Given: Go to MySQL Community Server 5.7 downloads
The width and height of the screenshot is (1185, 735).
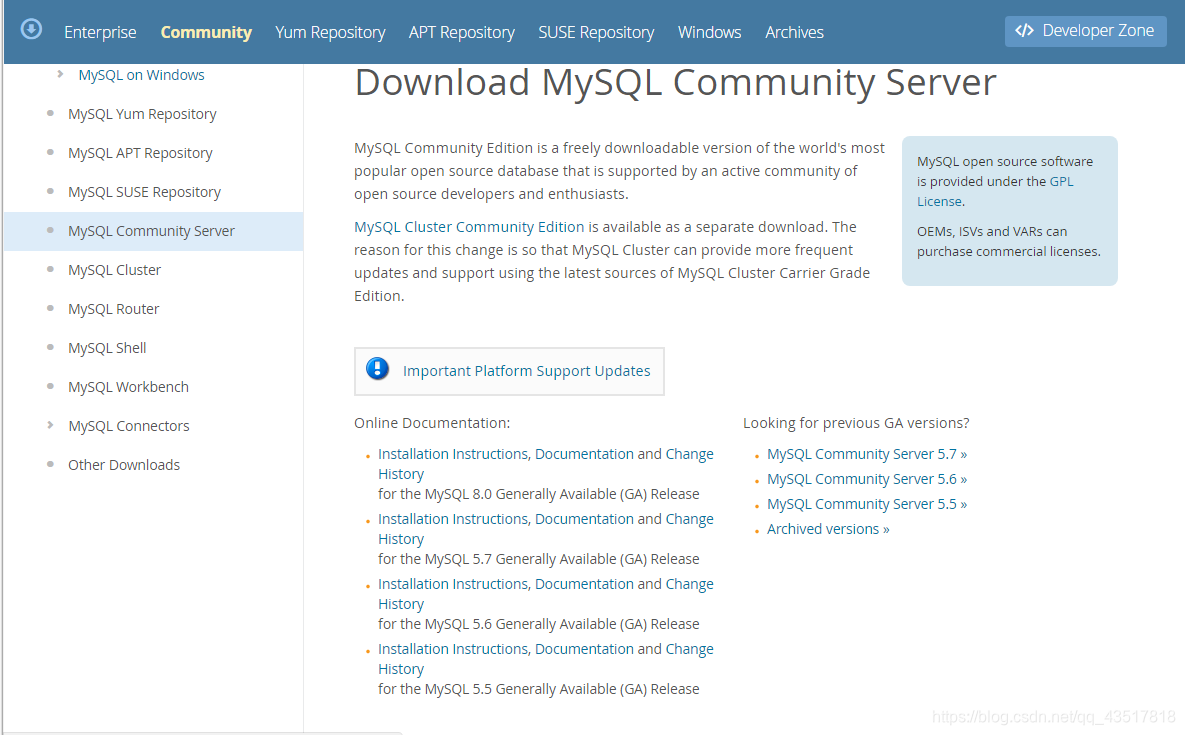Looking at the screenshot, I should [x=867, y=454].
